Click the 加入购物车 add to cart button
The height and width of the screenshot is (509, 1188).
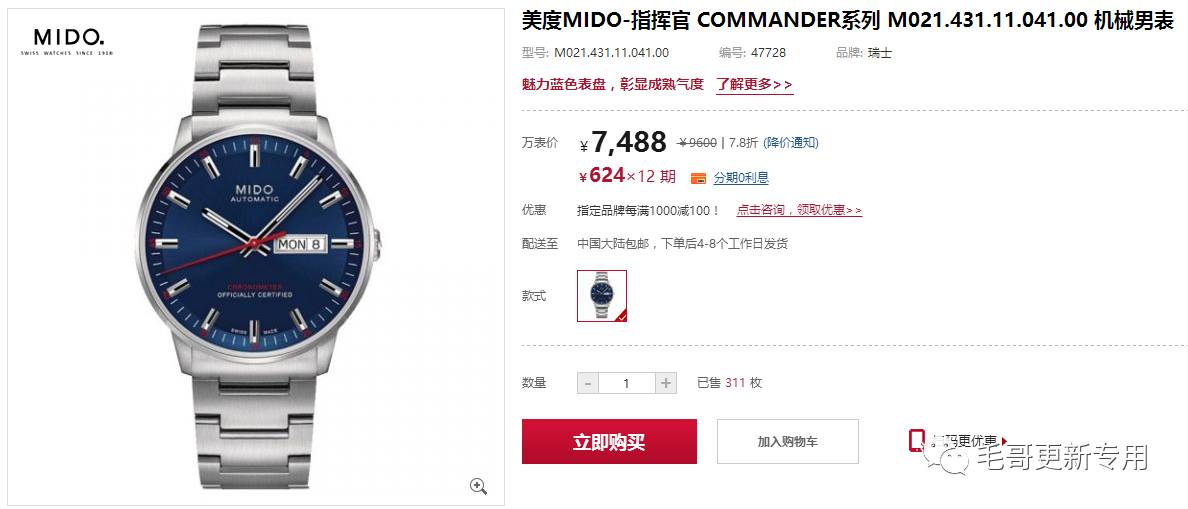coord(788,442)
